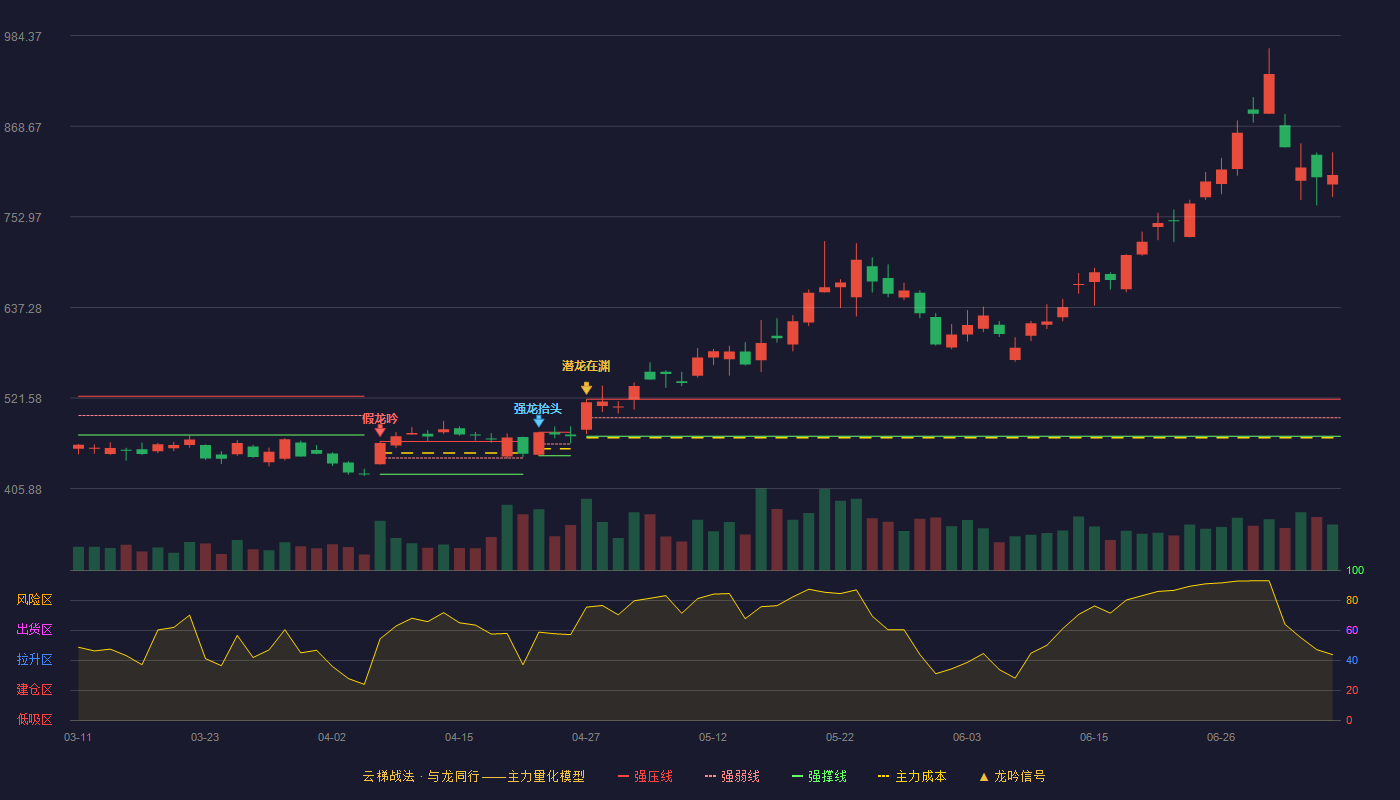This screenshot has height=800, width=1400.
Task: Toggle the 强压线 legend entry
Action: point(645,776)
